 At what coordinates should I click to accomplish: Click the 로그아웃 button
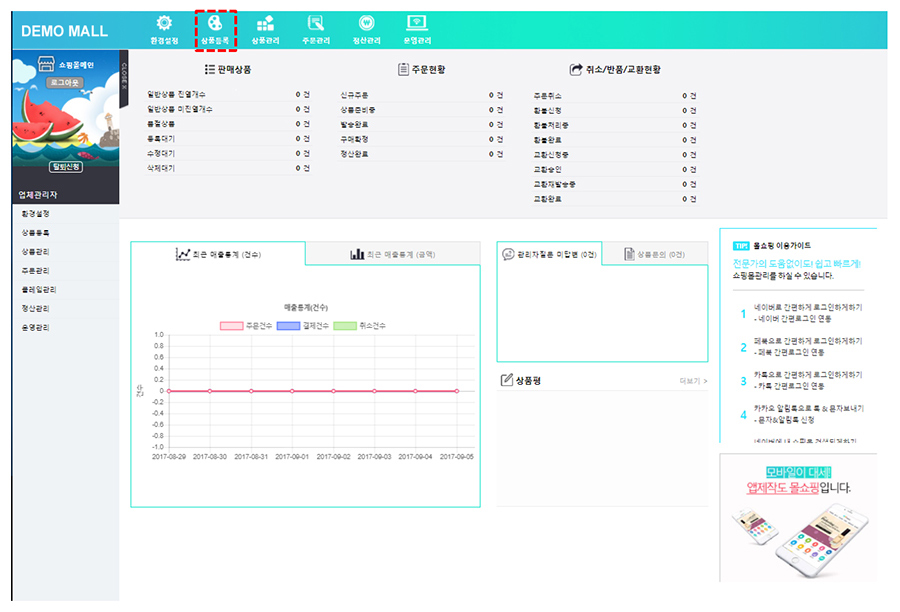[x=65, y=83]
